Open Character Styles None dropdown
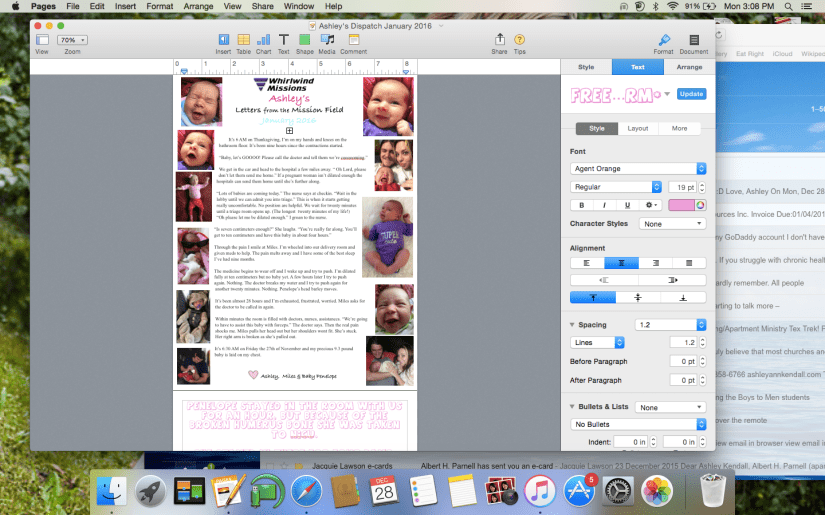The image size is (825, 515). (x=672, y=224)
